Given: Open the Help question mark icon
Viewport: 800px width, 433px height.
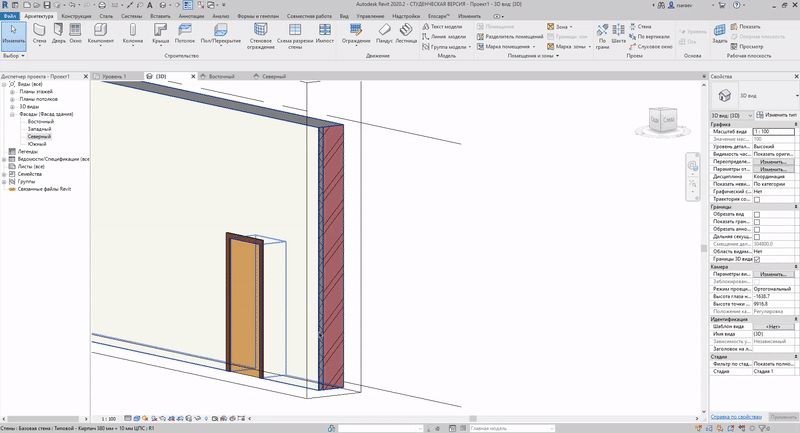Looking at the screenshot, I should pyautogui.click(x=737, y=5).
